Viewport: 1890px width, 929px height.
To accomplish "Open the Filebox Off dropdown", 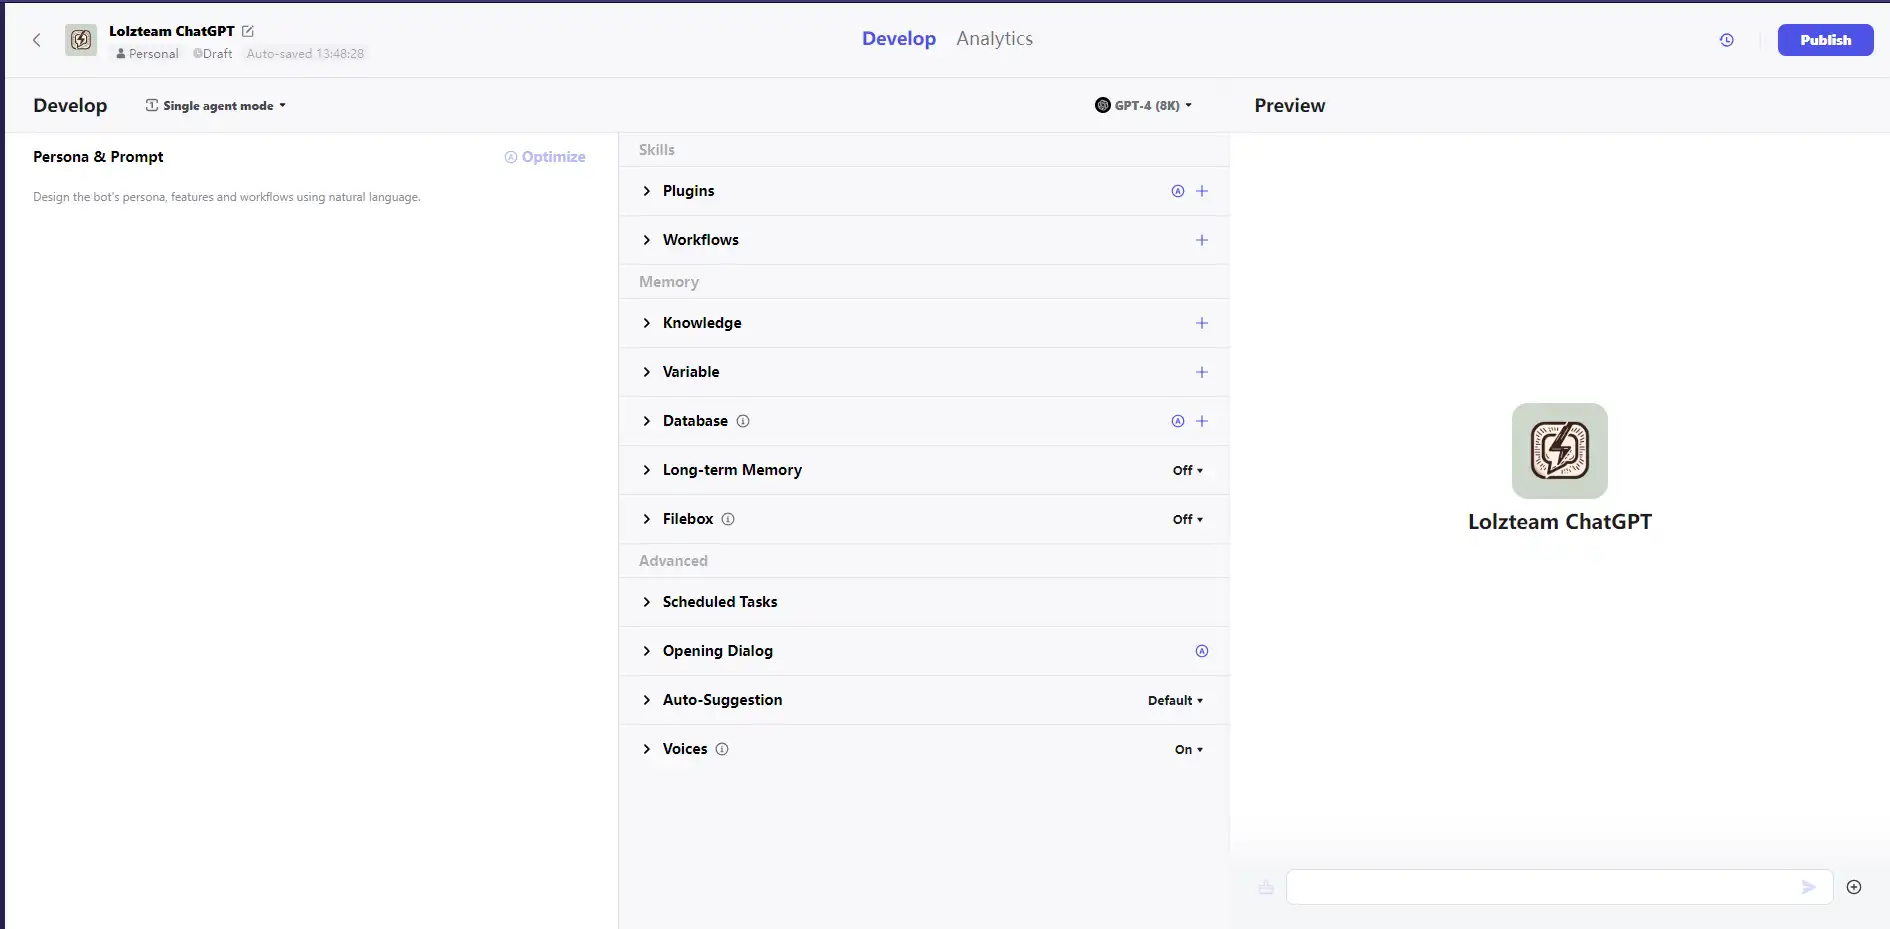I will pyautogui.click(x=1188, y=519).
